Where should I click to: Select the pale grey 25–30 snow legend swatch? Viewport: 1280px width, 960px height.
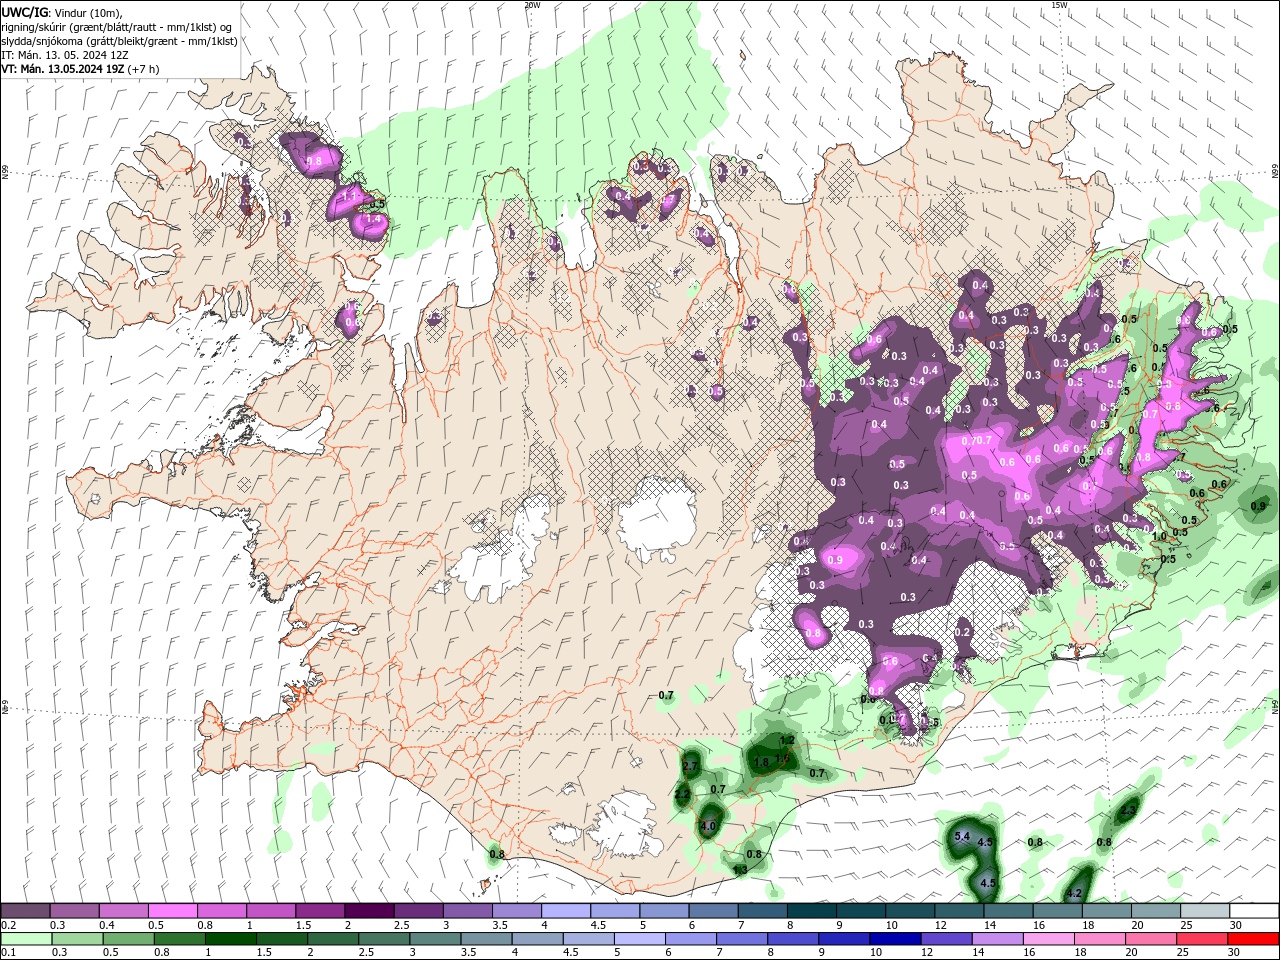[1204, 911]
